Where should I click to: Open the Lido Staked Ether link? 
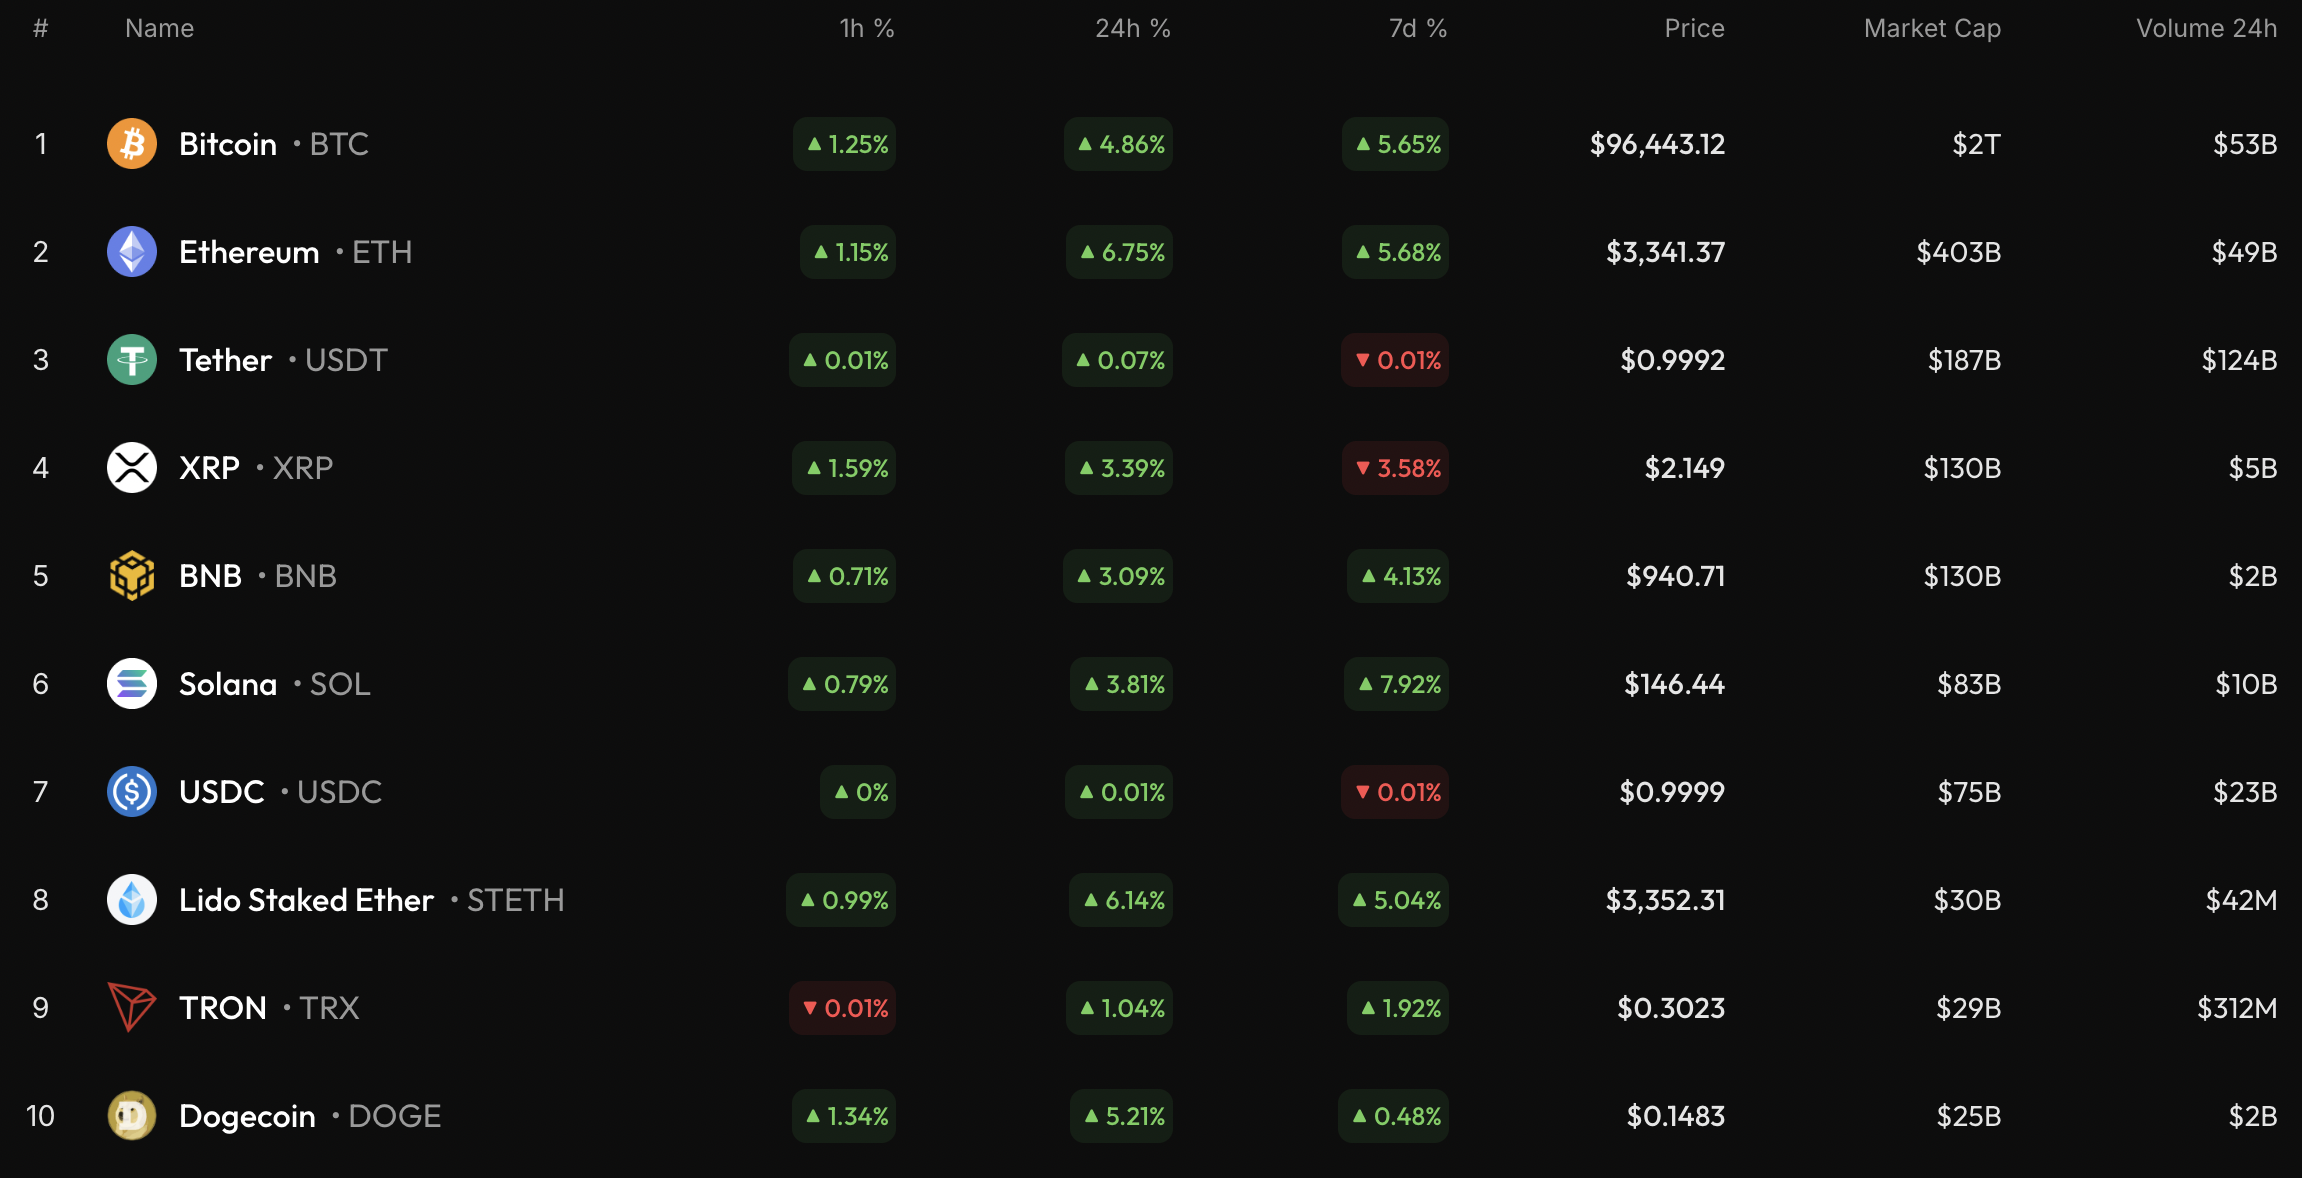pyautogui.click(x=306, y=900)
